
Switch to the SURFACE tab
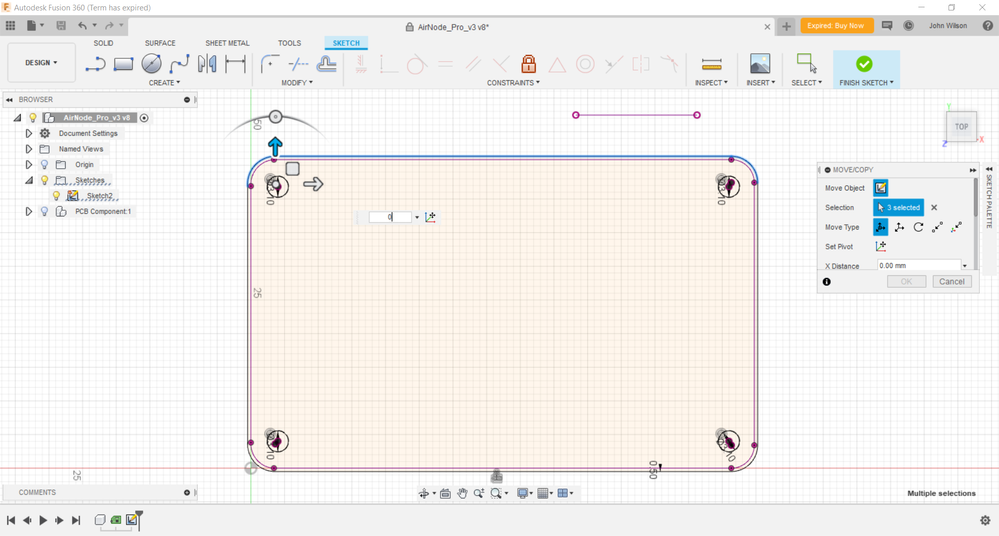pyautogui.click(x=160, y=43)
